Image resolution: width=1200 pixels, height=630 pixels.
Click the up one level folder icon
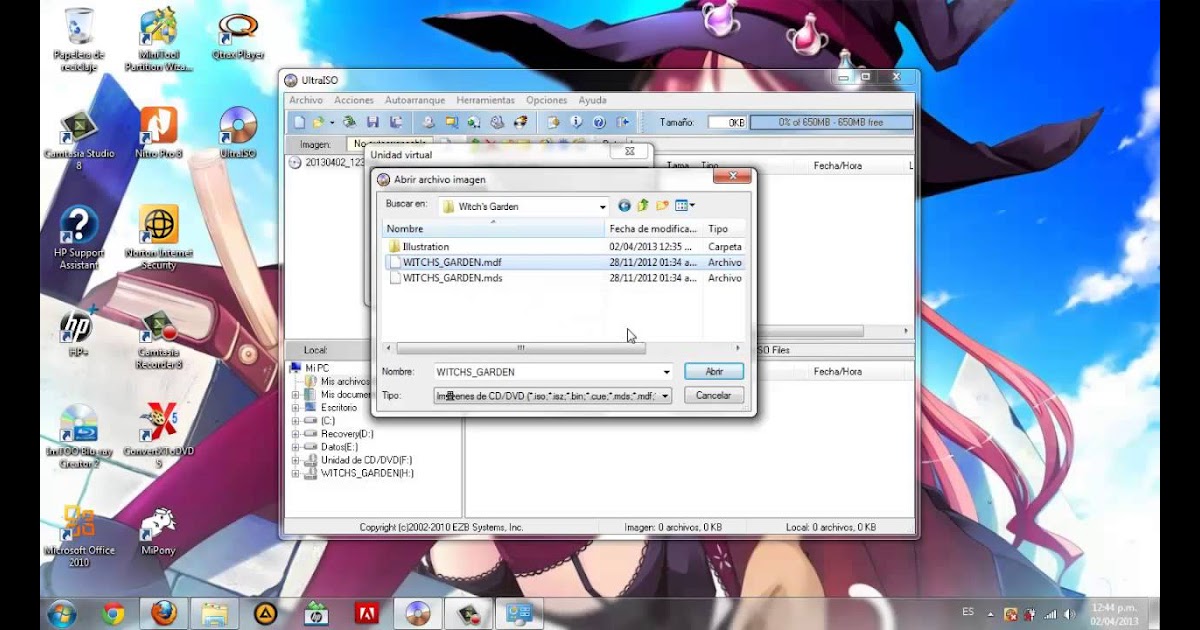643,206
